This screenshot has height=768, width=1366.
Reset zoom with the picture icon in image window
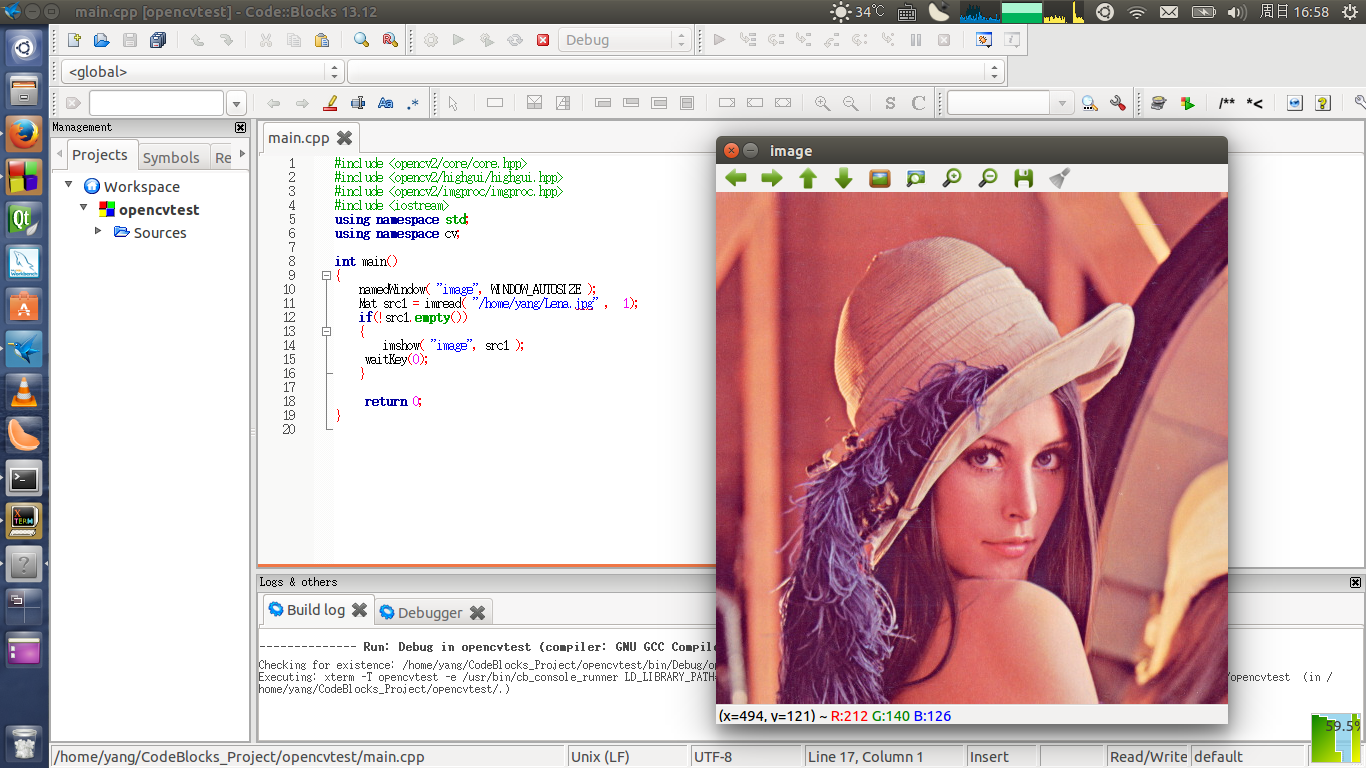coord(880,178)
